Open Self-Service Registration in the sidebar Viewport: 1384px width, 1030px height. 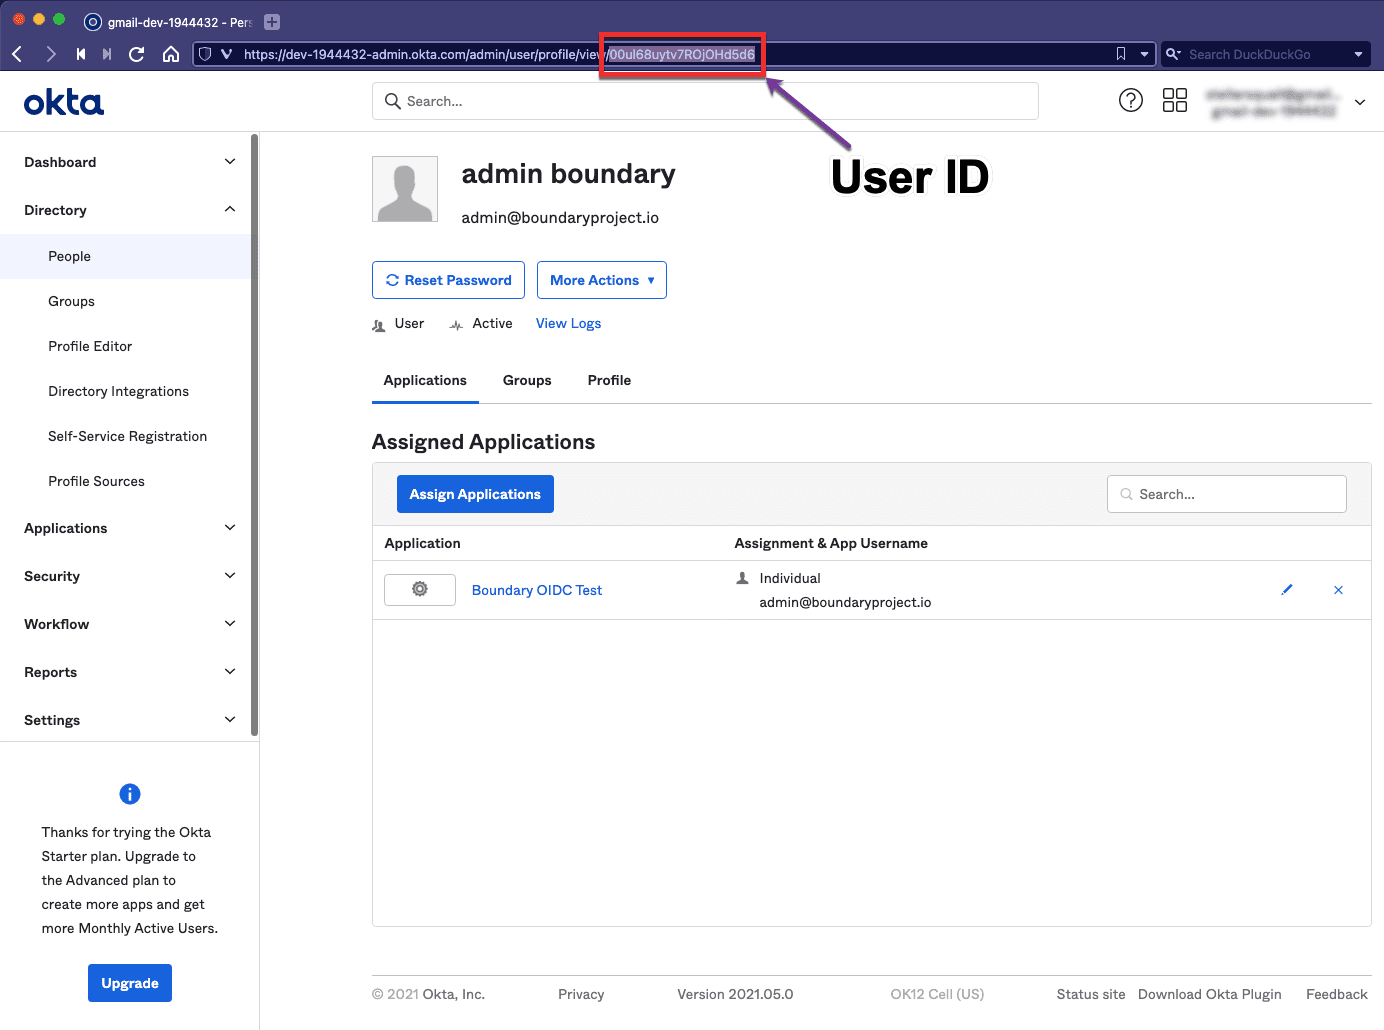point(127,436)
